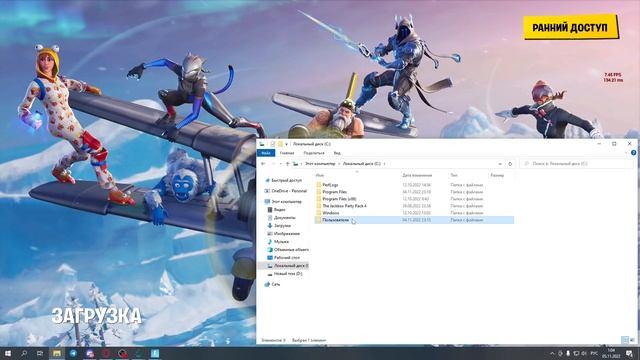This screenshot has width=640, height=360.
Task: Select Этот компьютер in navigation tree
Action: pyautogui.click(x=283, y=202)
